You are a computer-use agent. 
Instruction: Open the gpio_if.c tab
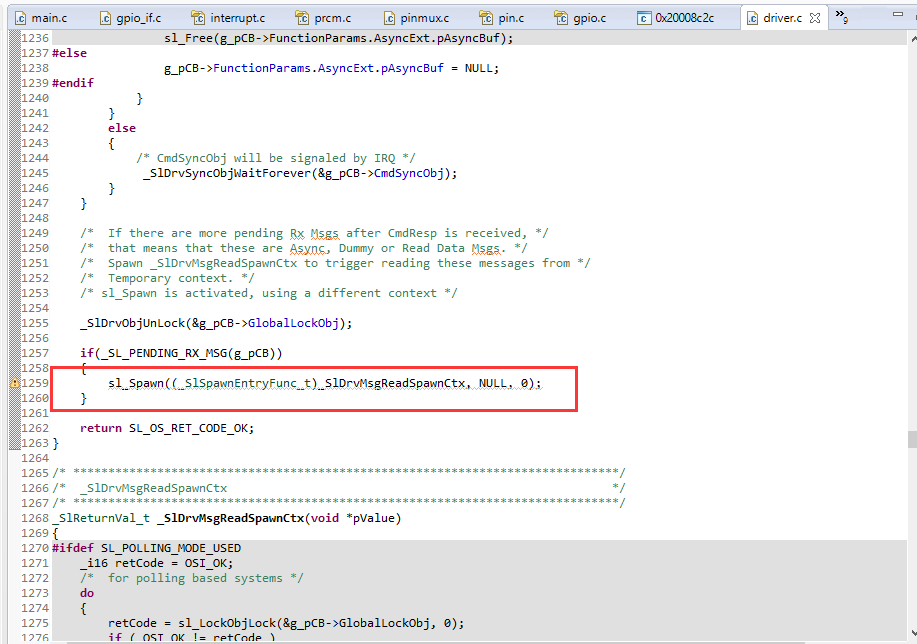(x=130, y=18)
